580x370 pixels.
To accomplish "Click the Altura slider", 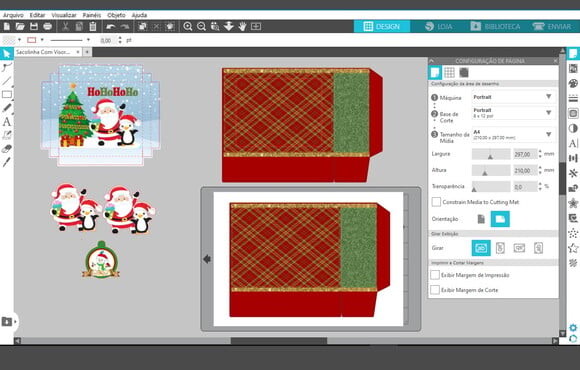I will coord(491,170).
